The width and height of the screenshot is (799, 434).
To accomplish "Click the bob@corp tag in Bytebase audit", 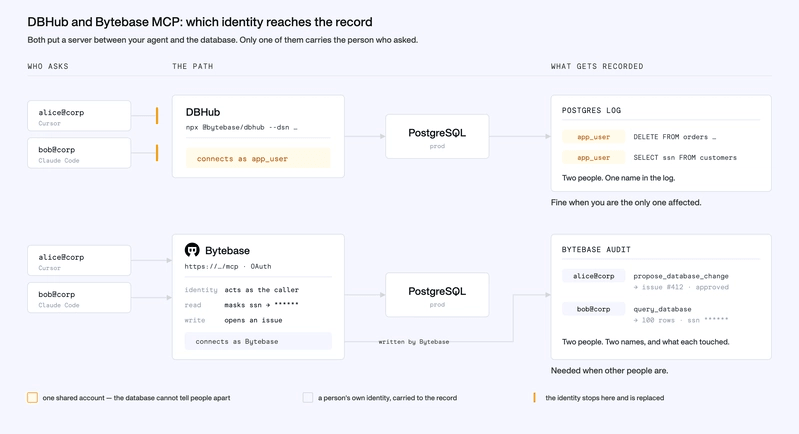I will point(593,309).
